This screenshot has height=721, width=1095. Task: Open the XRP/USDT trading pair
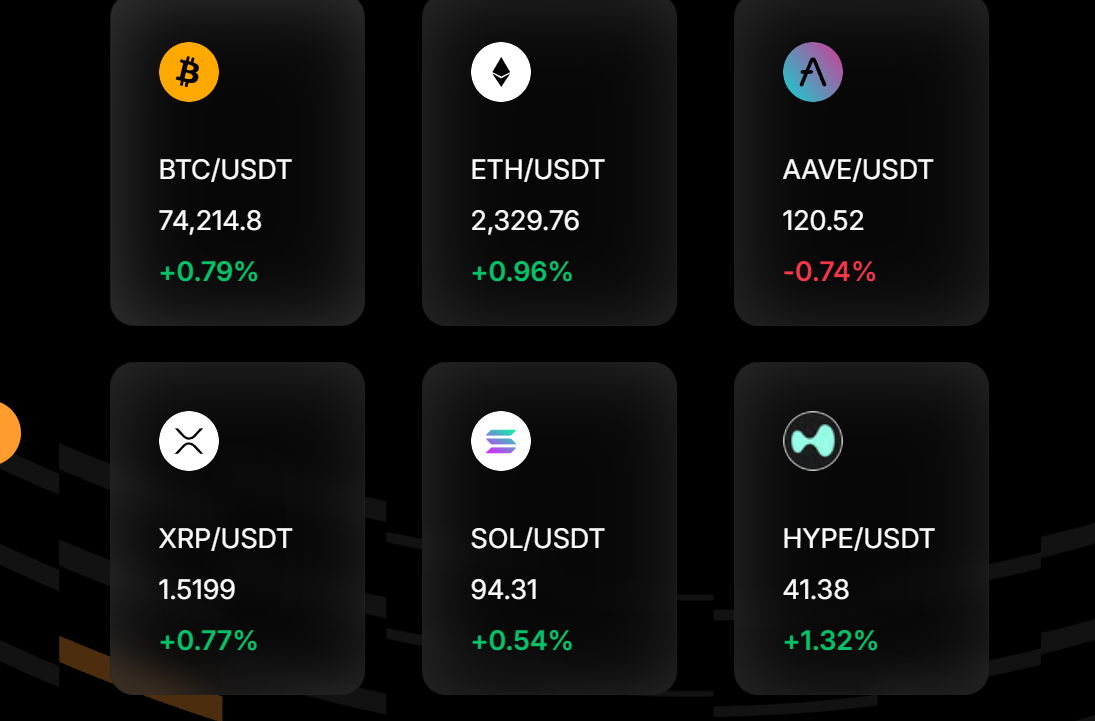pyautogui.click(x=224, y=537)
